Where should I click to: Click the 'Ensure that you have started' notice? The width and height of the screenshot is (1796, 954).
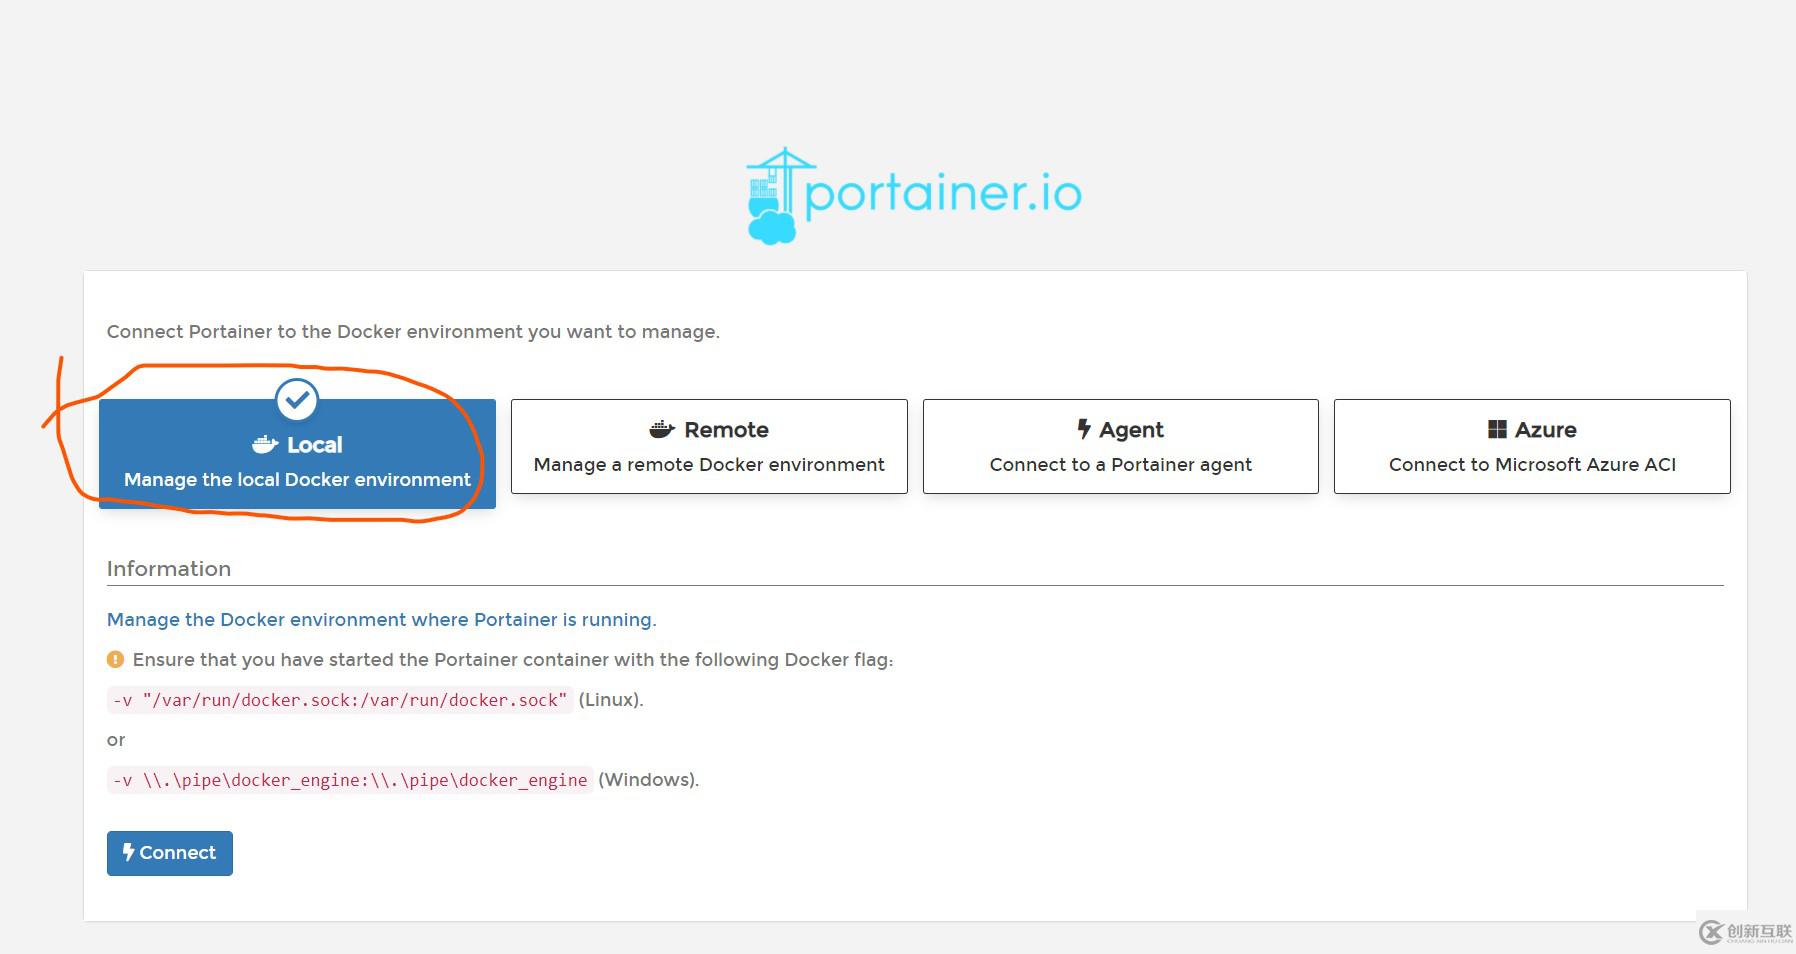(513, 660)
